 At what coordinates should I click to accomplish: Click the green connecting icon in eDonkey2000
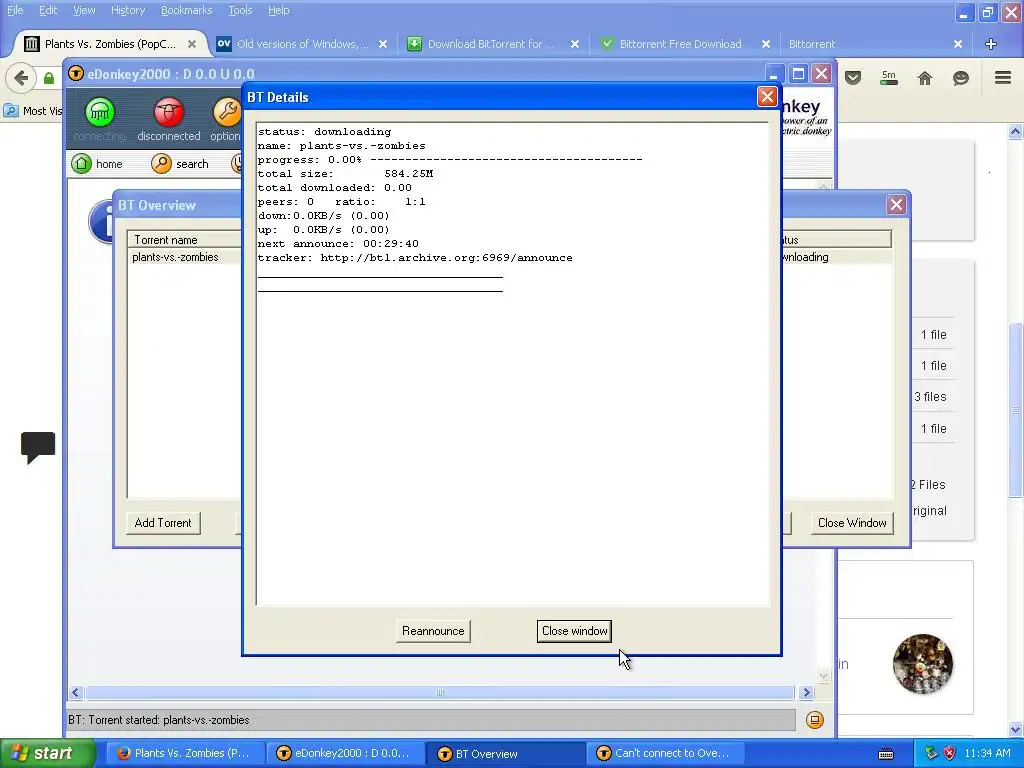[x=100, y=112]
